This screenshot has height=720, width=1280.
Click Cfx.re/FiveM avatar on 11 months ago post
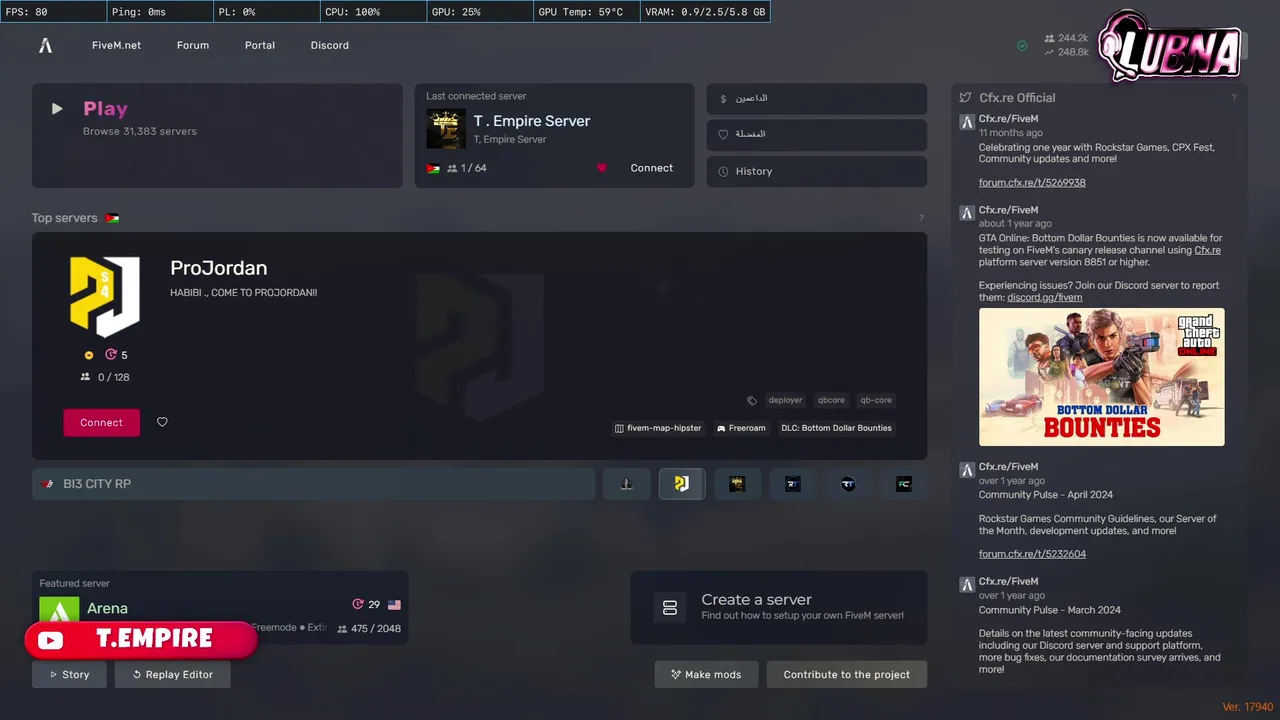click(967, 122)
